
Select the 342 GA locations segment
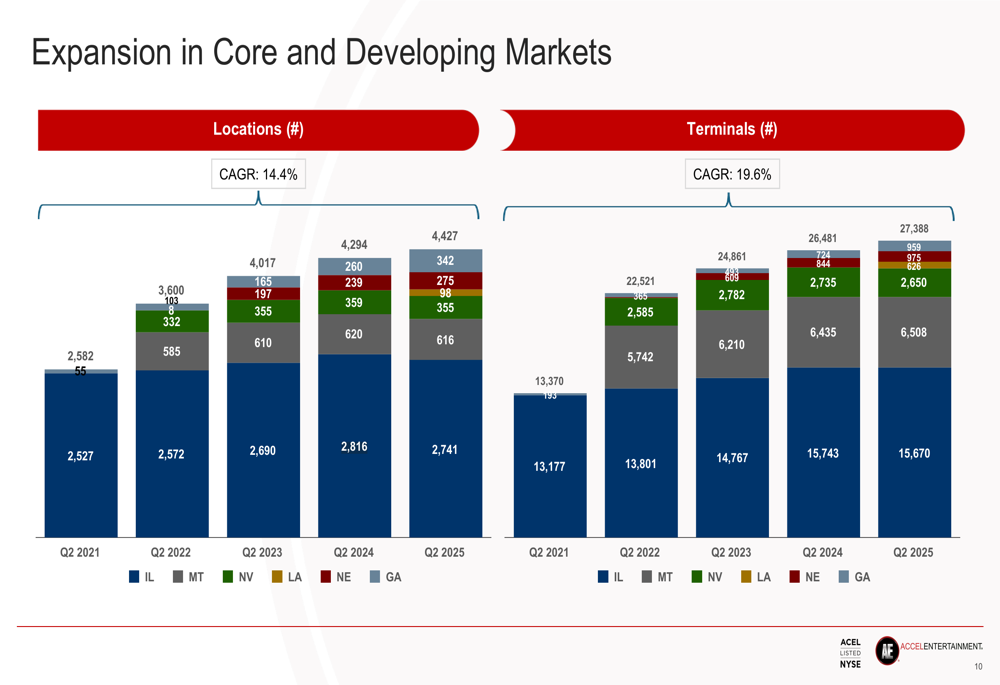pos(445,261)
